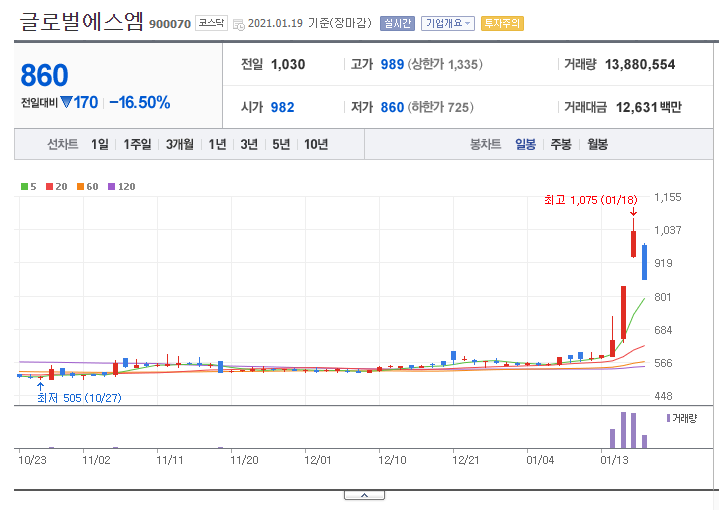The width and height of the screenshot is (719, 510).
Task: Click the tallest purple volume bar
Action: click(x=623, y=430)
